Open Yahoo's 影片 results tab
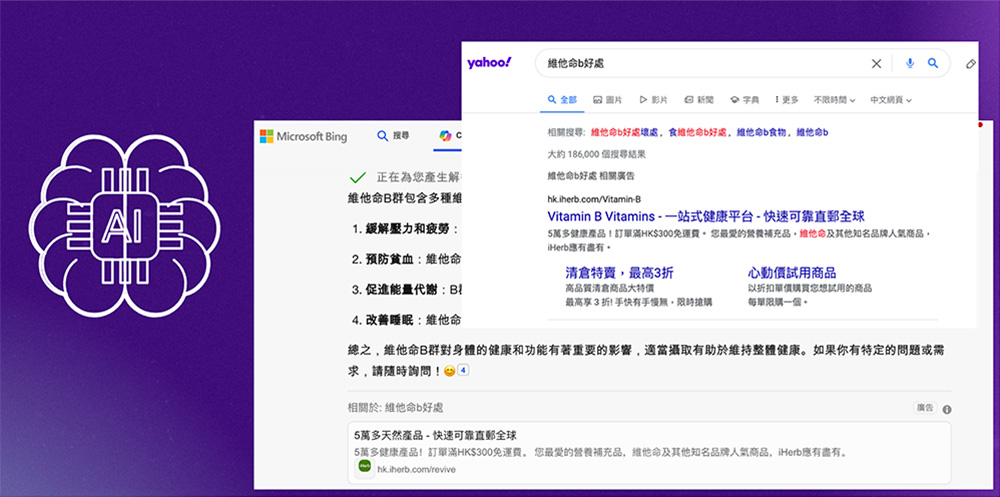This screenshot has height=497, width=1000. pyautogui.click(x=653, y=100)
